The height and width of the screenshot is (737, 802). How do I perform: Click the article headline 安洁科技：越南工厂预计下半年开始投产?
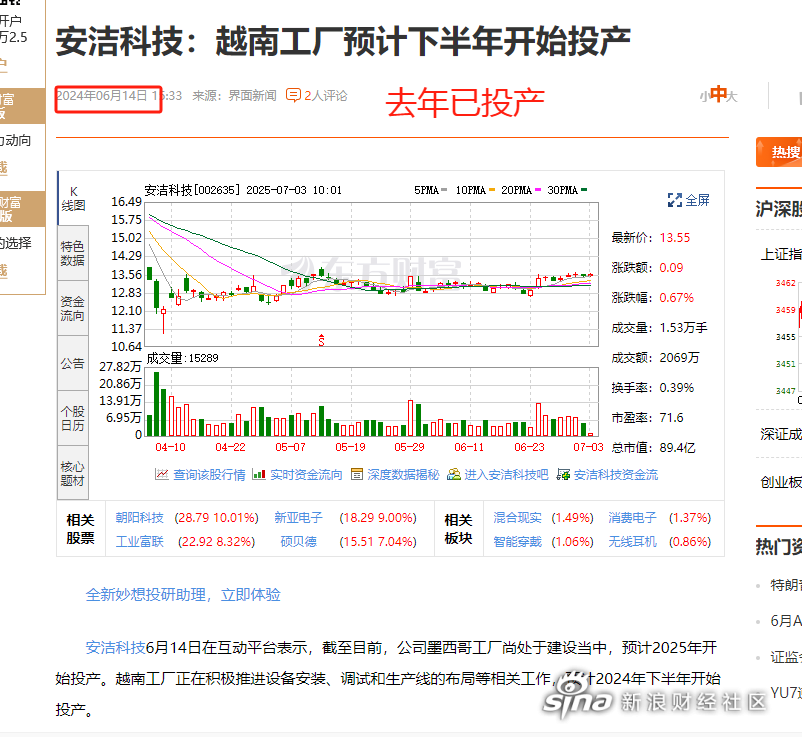click(x=343, y=41)
